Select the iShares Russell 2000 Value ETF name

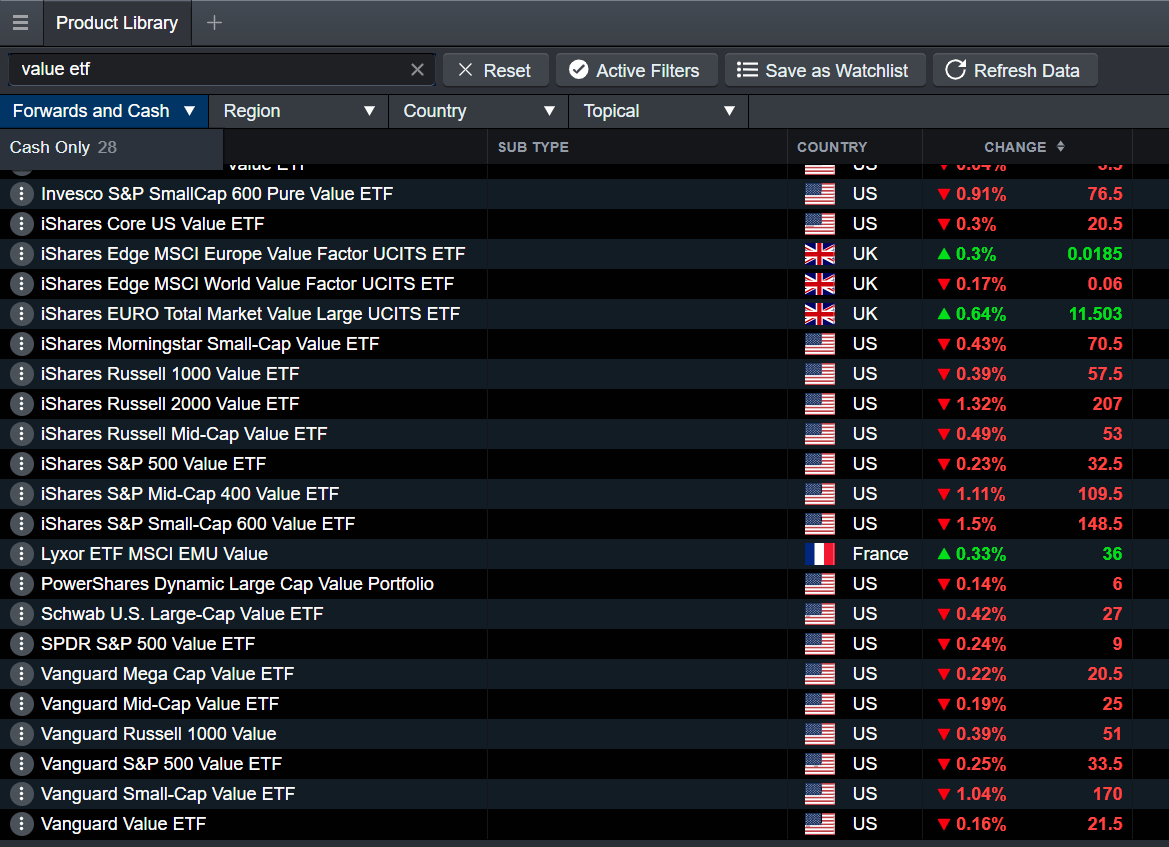pyautogui.click(x=170, y=404)
